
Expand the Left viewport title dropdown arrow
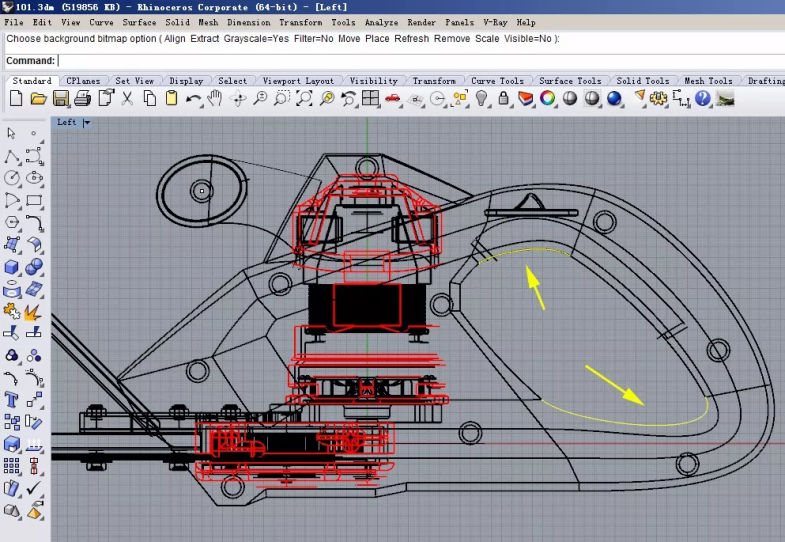[87, 123]
